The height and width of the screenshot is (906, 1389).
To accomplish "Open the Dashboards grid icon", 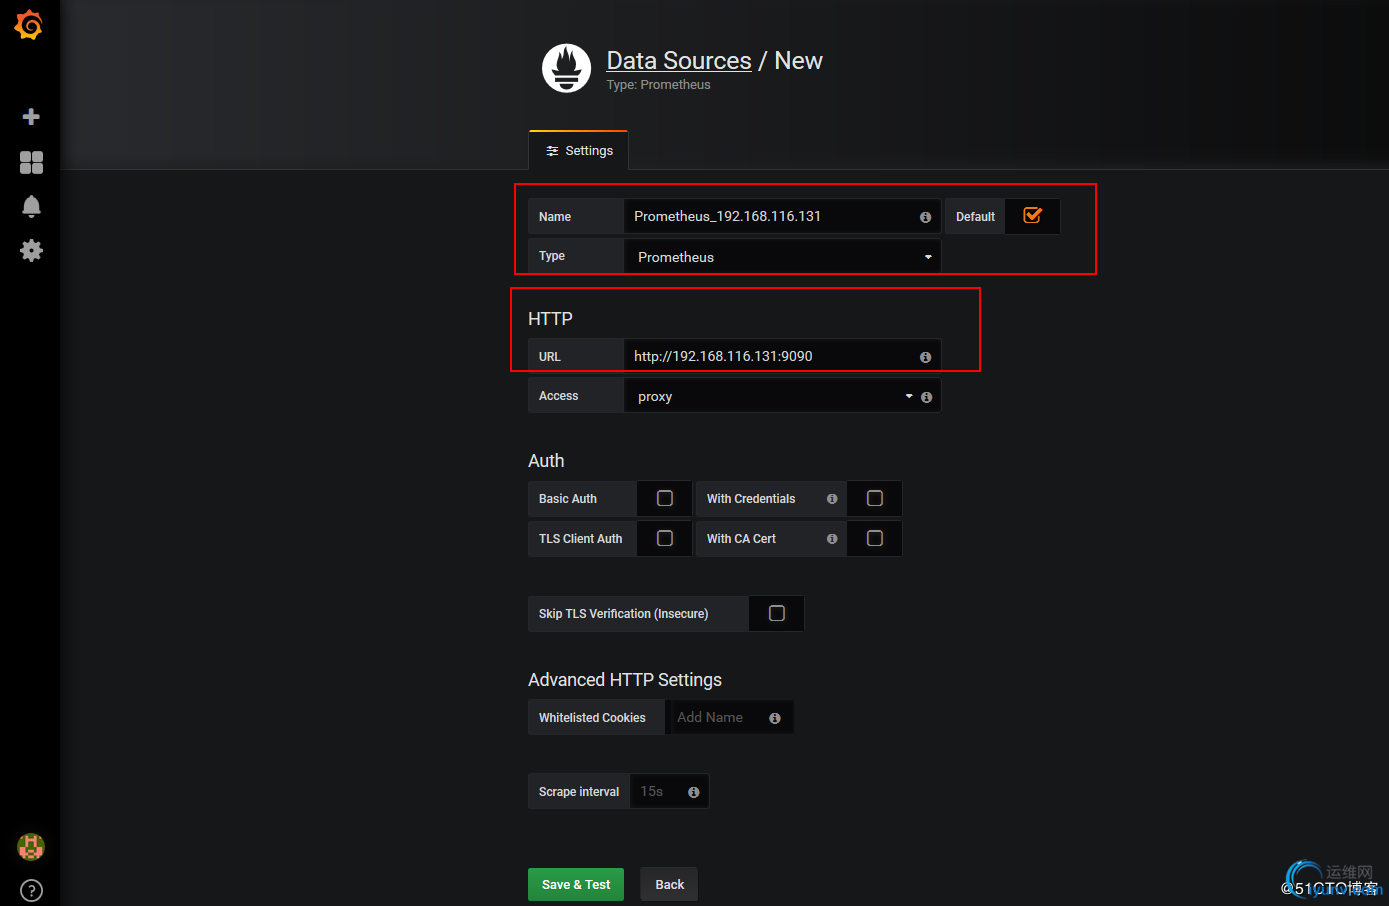I will click(x=31, y=162).
